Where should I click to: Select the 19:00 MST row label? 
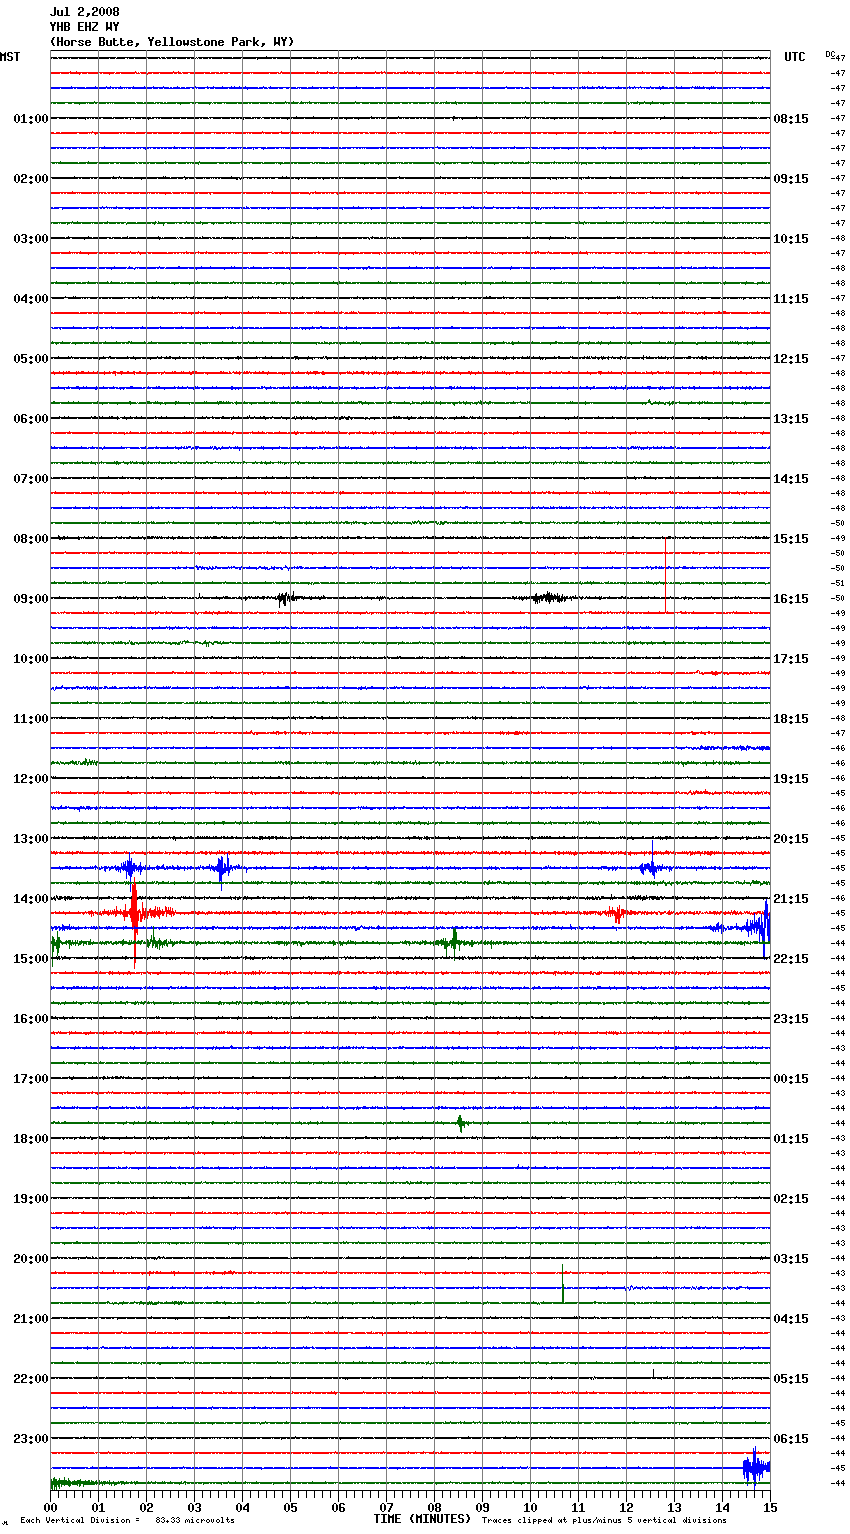31,1199
